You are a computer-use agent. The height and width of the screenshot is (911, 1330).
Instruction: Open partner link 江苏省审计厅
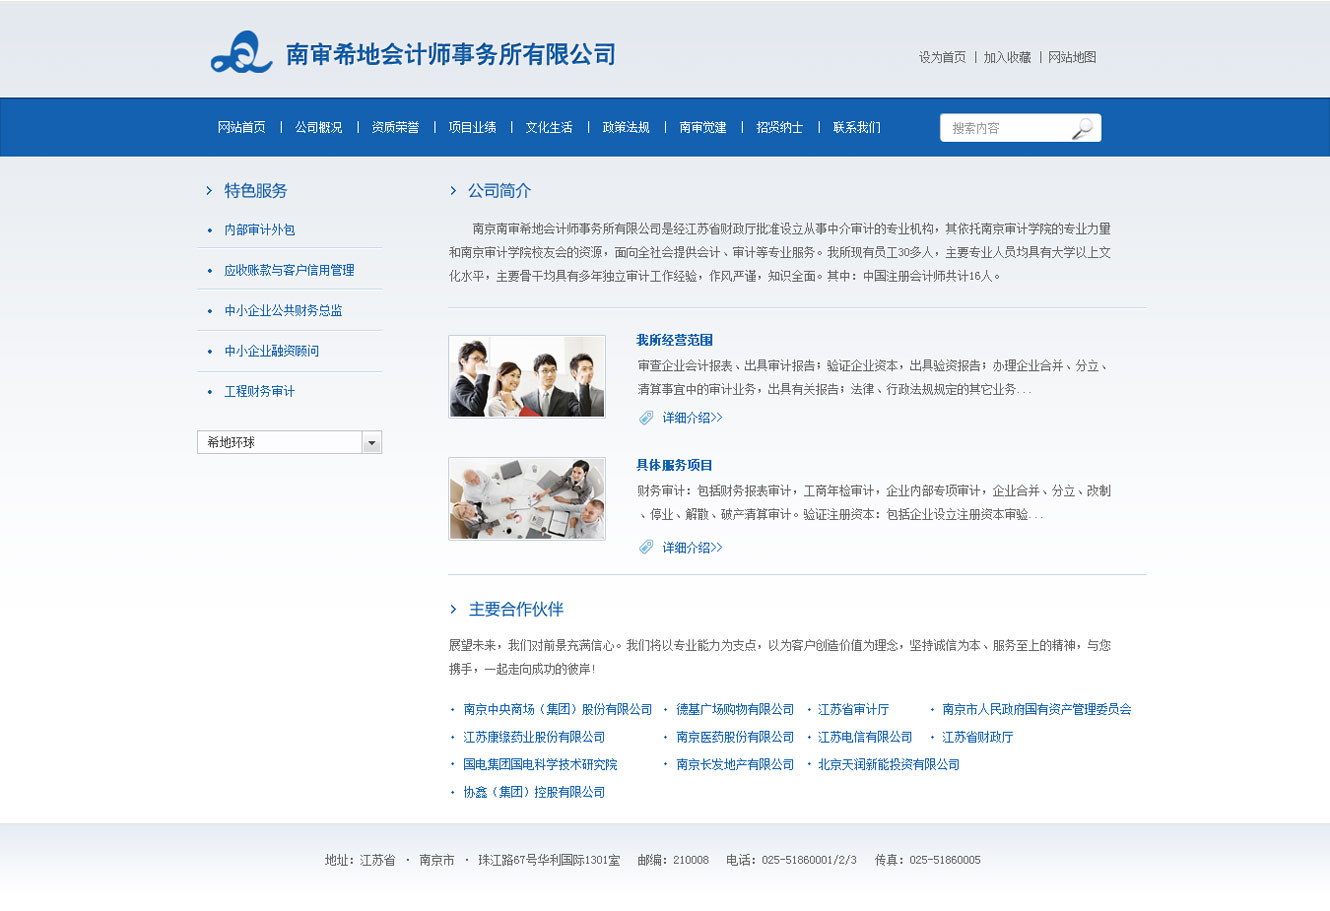tap(853, 710)
